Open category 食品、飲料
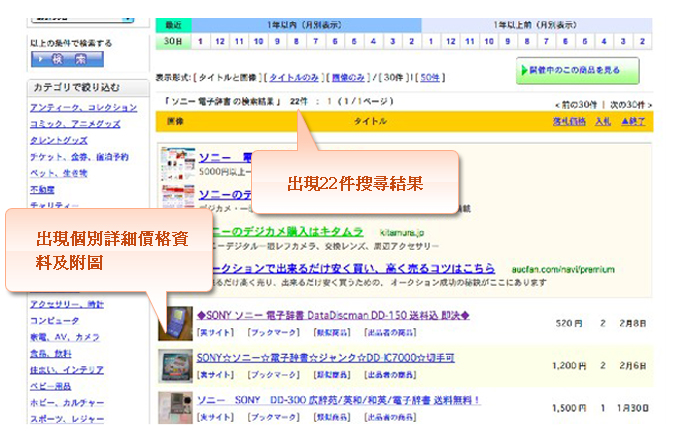Screen dimensions: 682x447 click(x=50, y=354)
